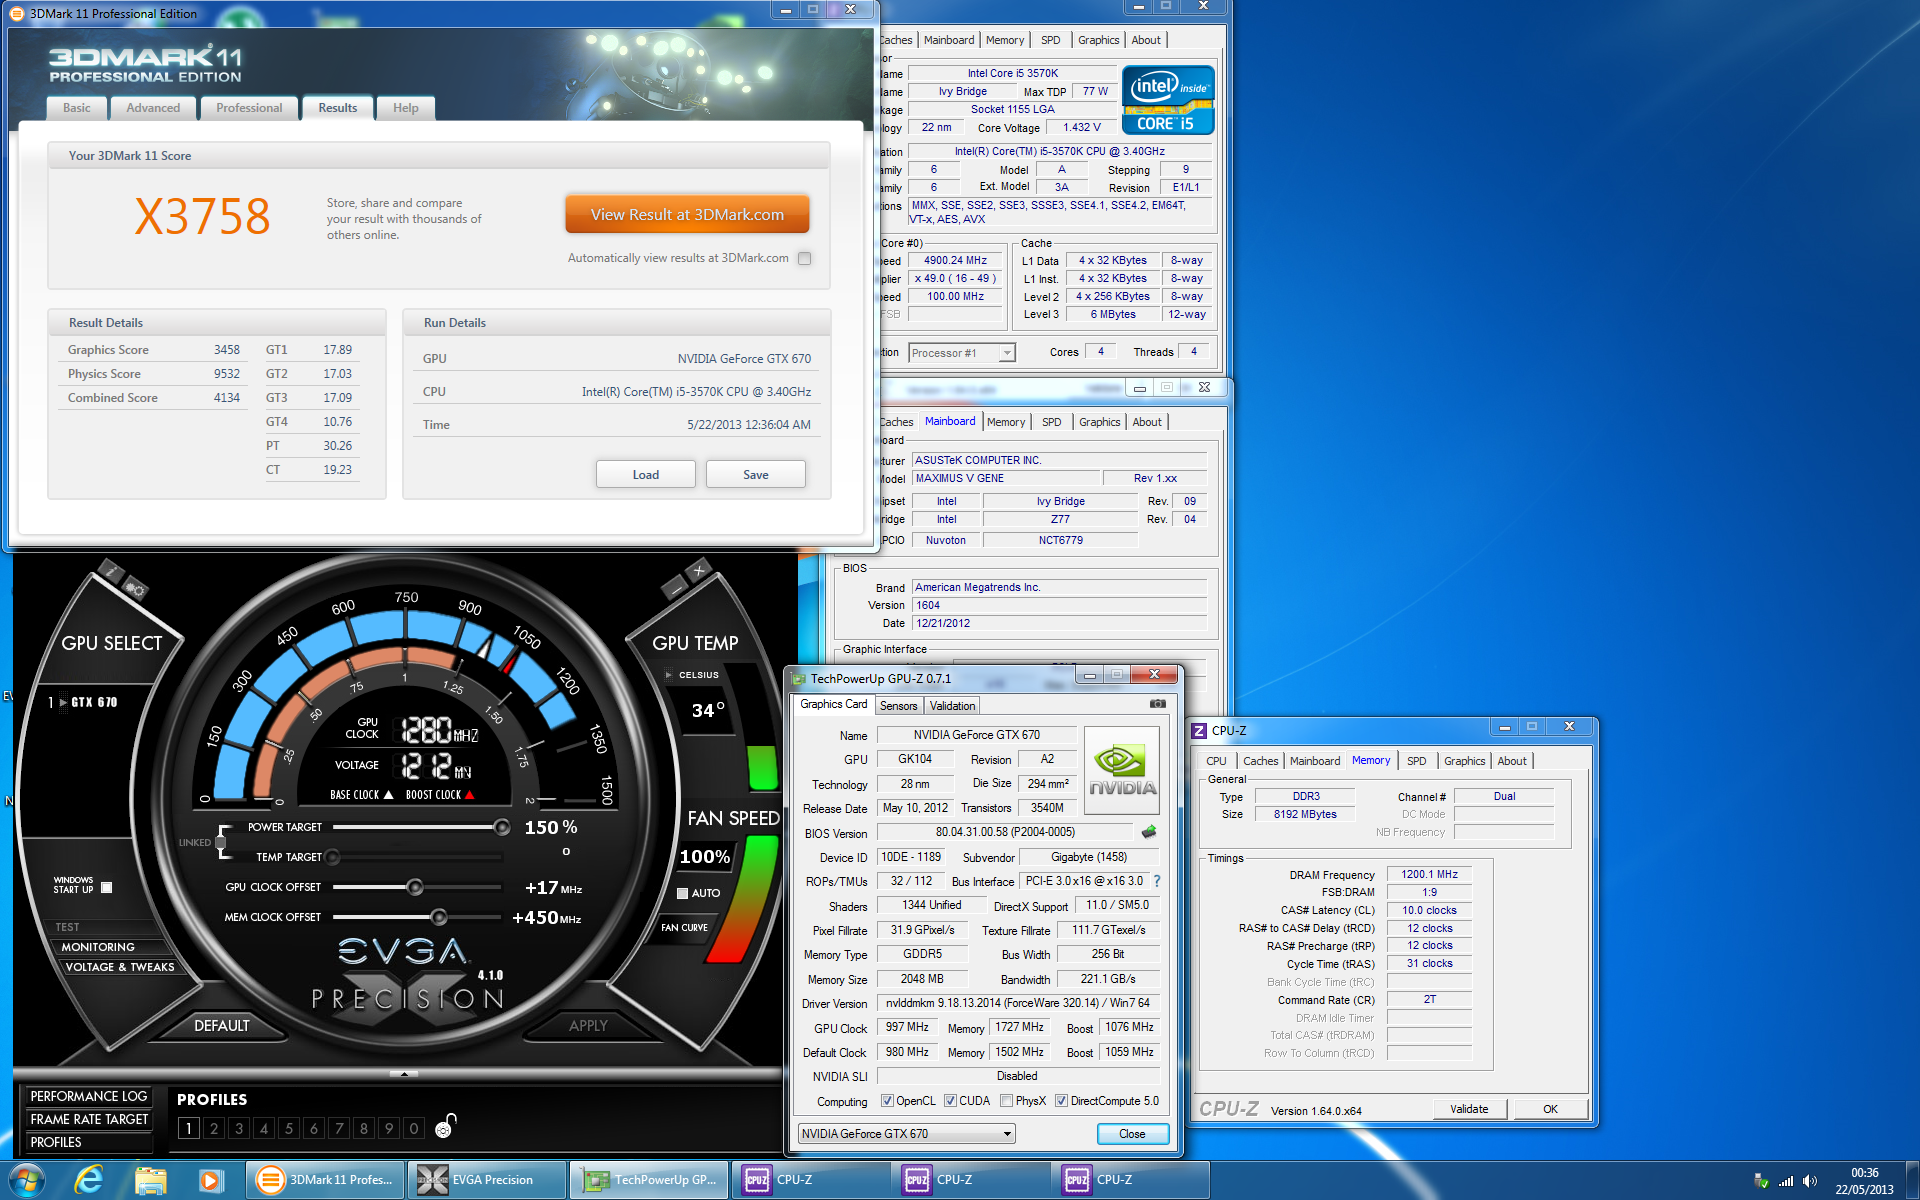The height and width of the screenshot is (1200, 1920).
Task: Click the 3DMark Load button
Action: pyautogui.click(x=646, y=475)
